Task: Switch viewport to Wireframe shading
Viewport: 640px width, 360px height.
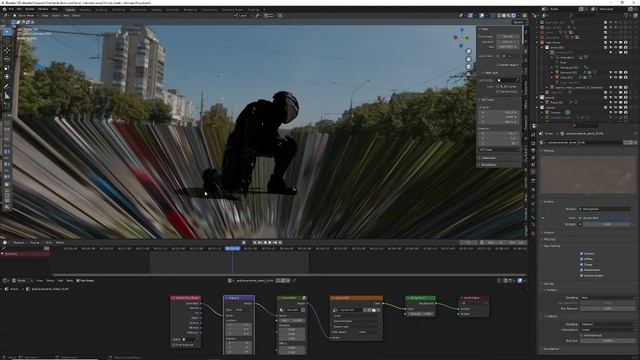Action: tap(499, 16)
